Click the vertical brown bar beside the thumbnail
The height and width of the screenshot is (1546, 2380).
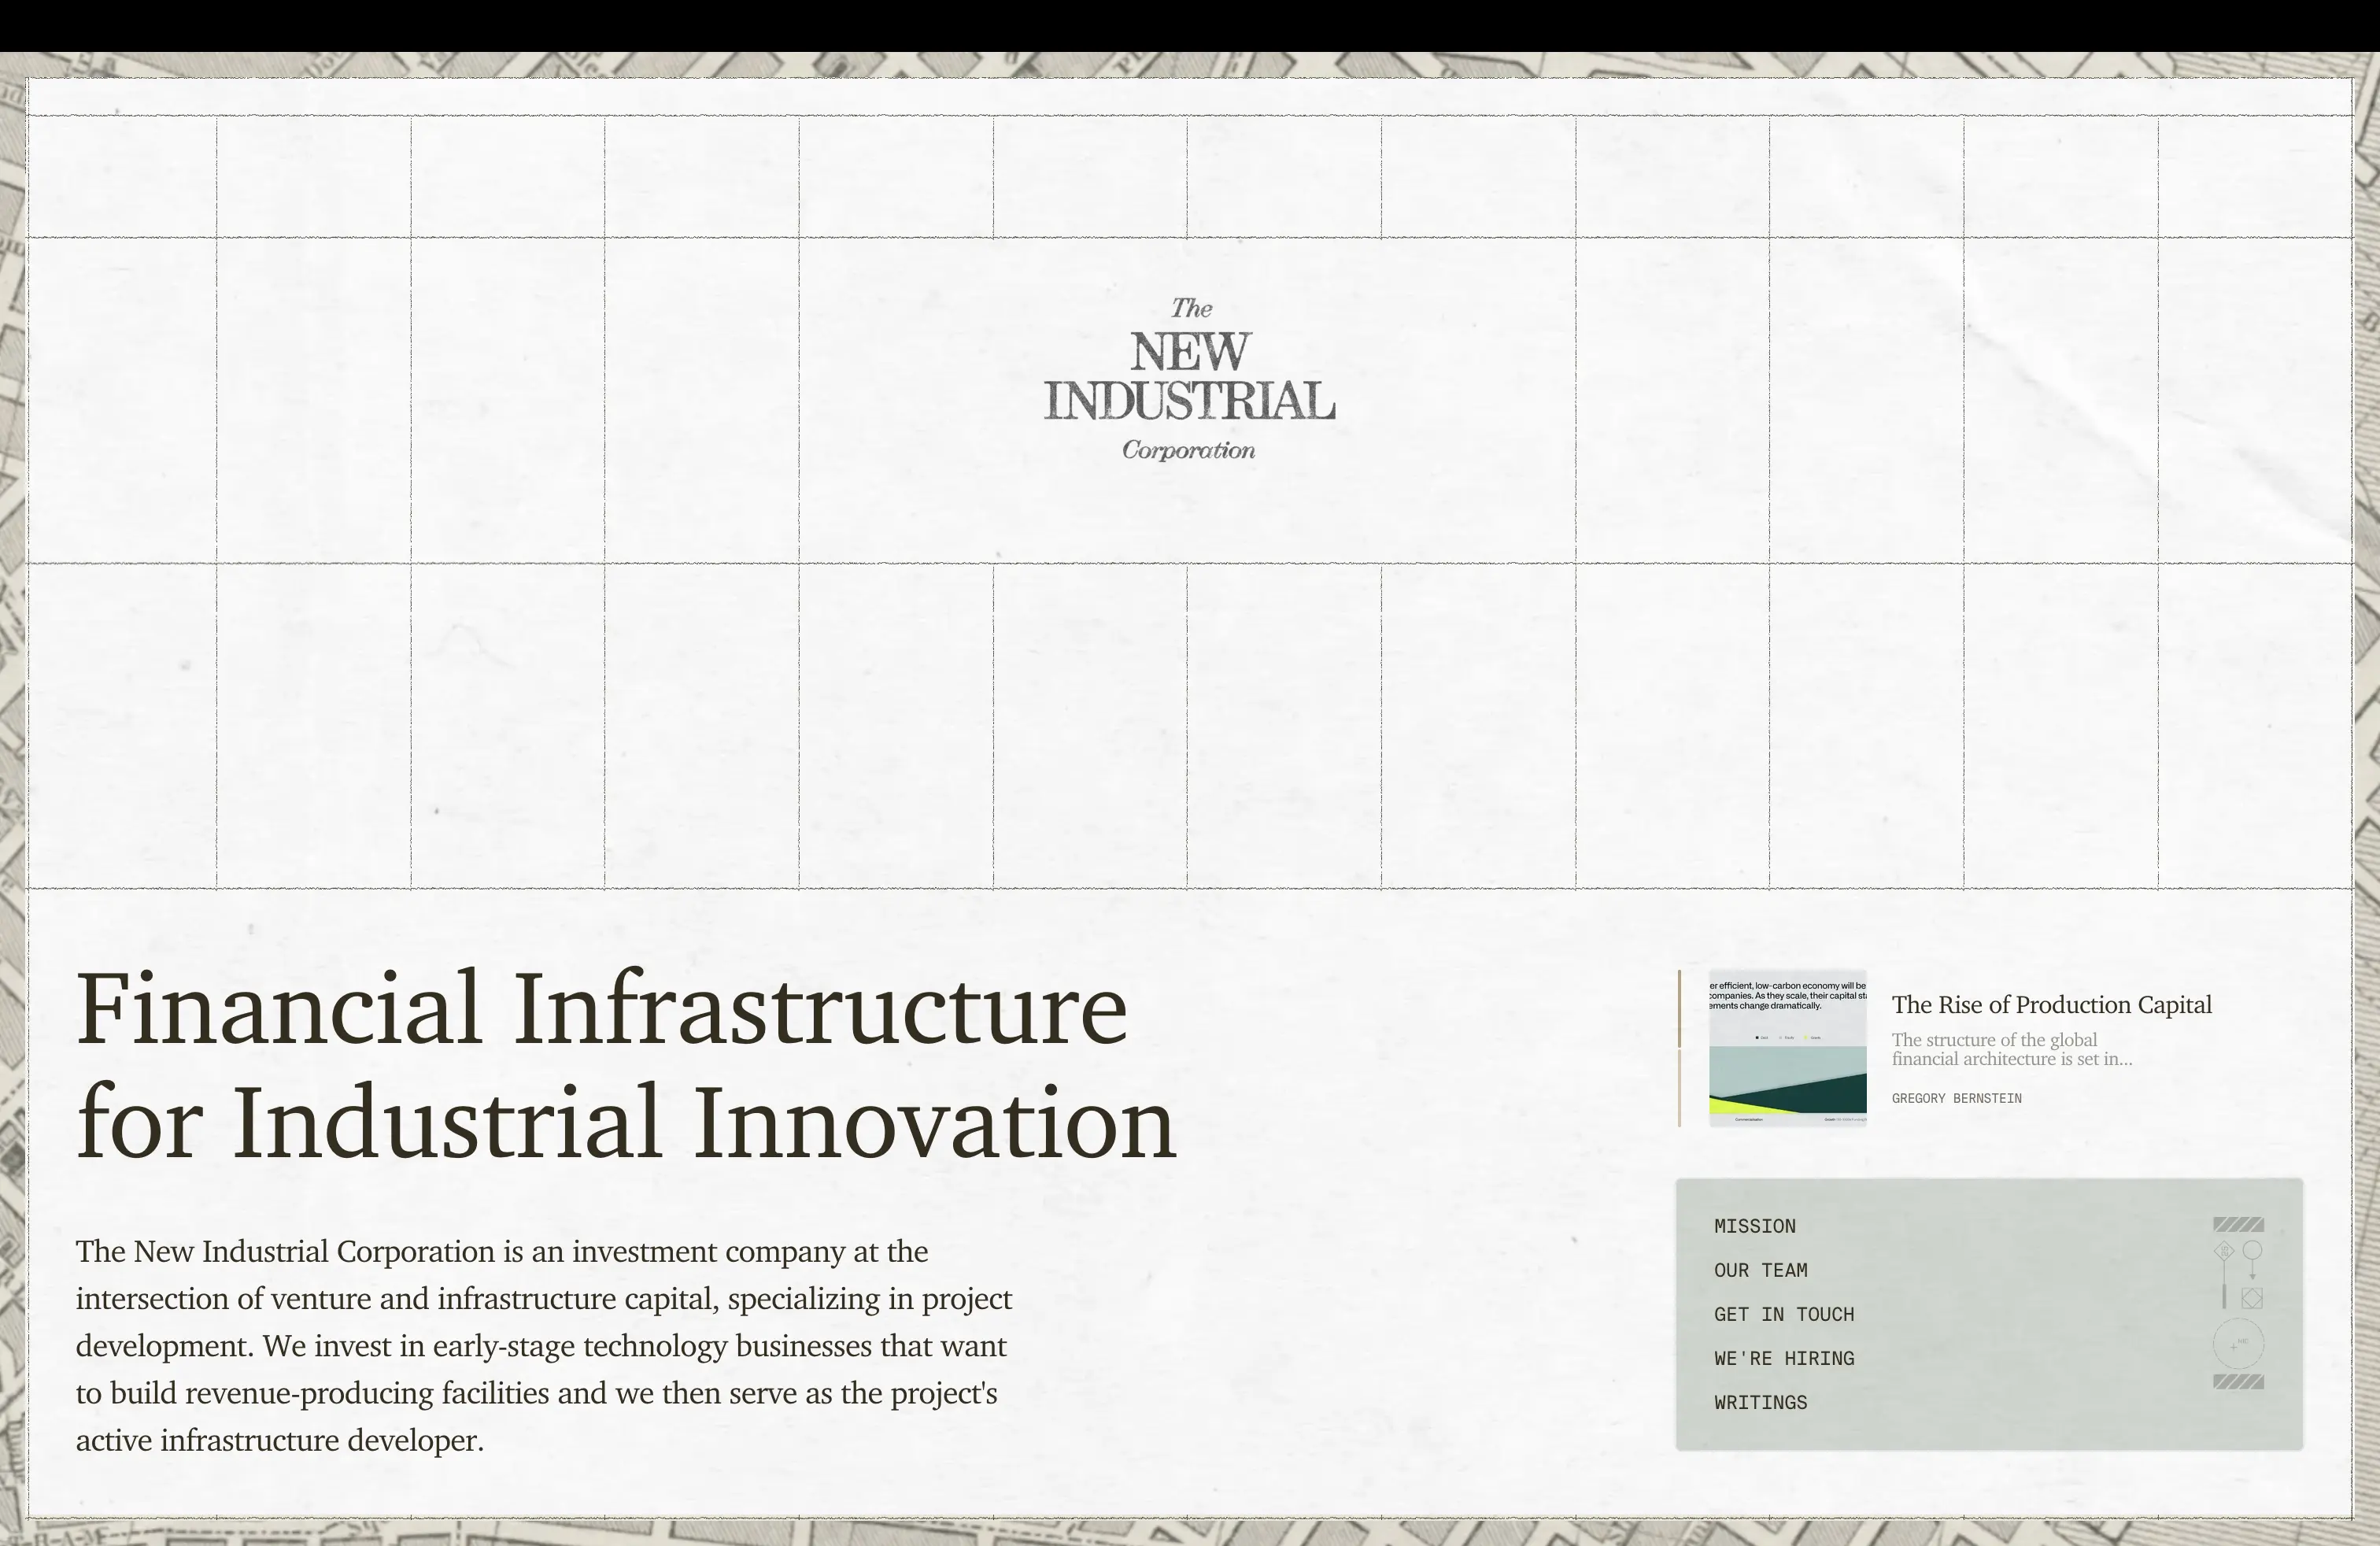pyautogui.click(x=1679, y=1046)
